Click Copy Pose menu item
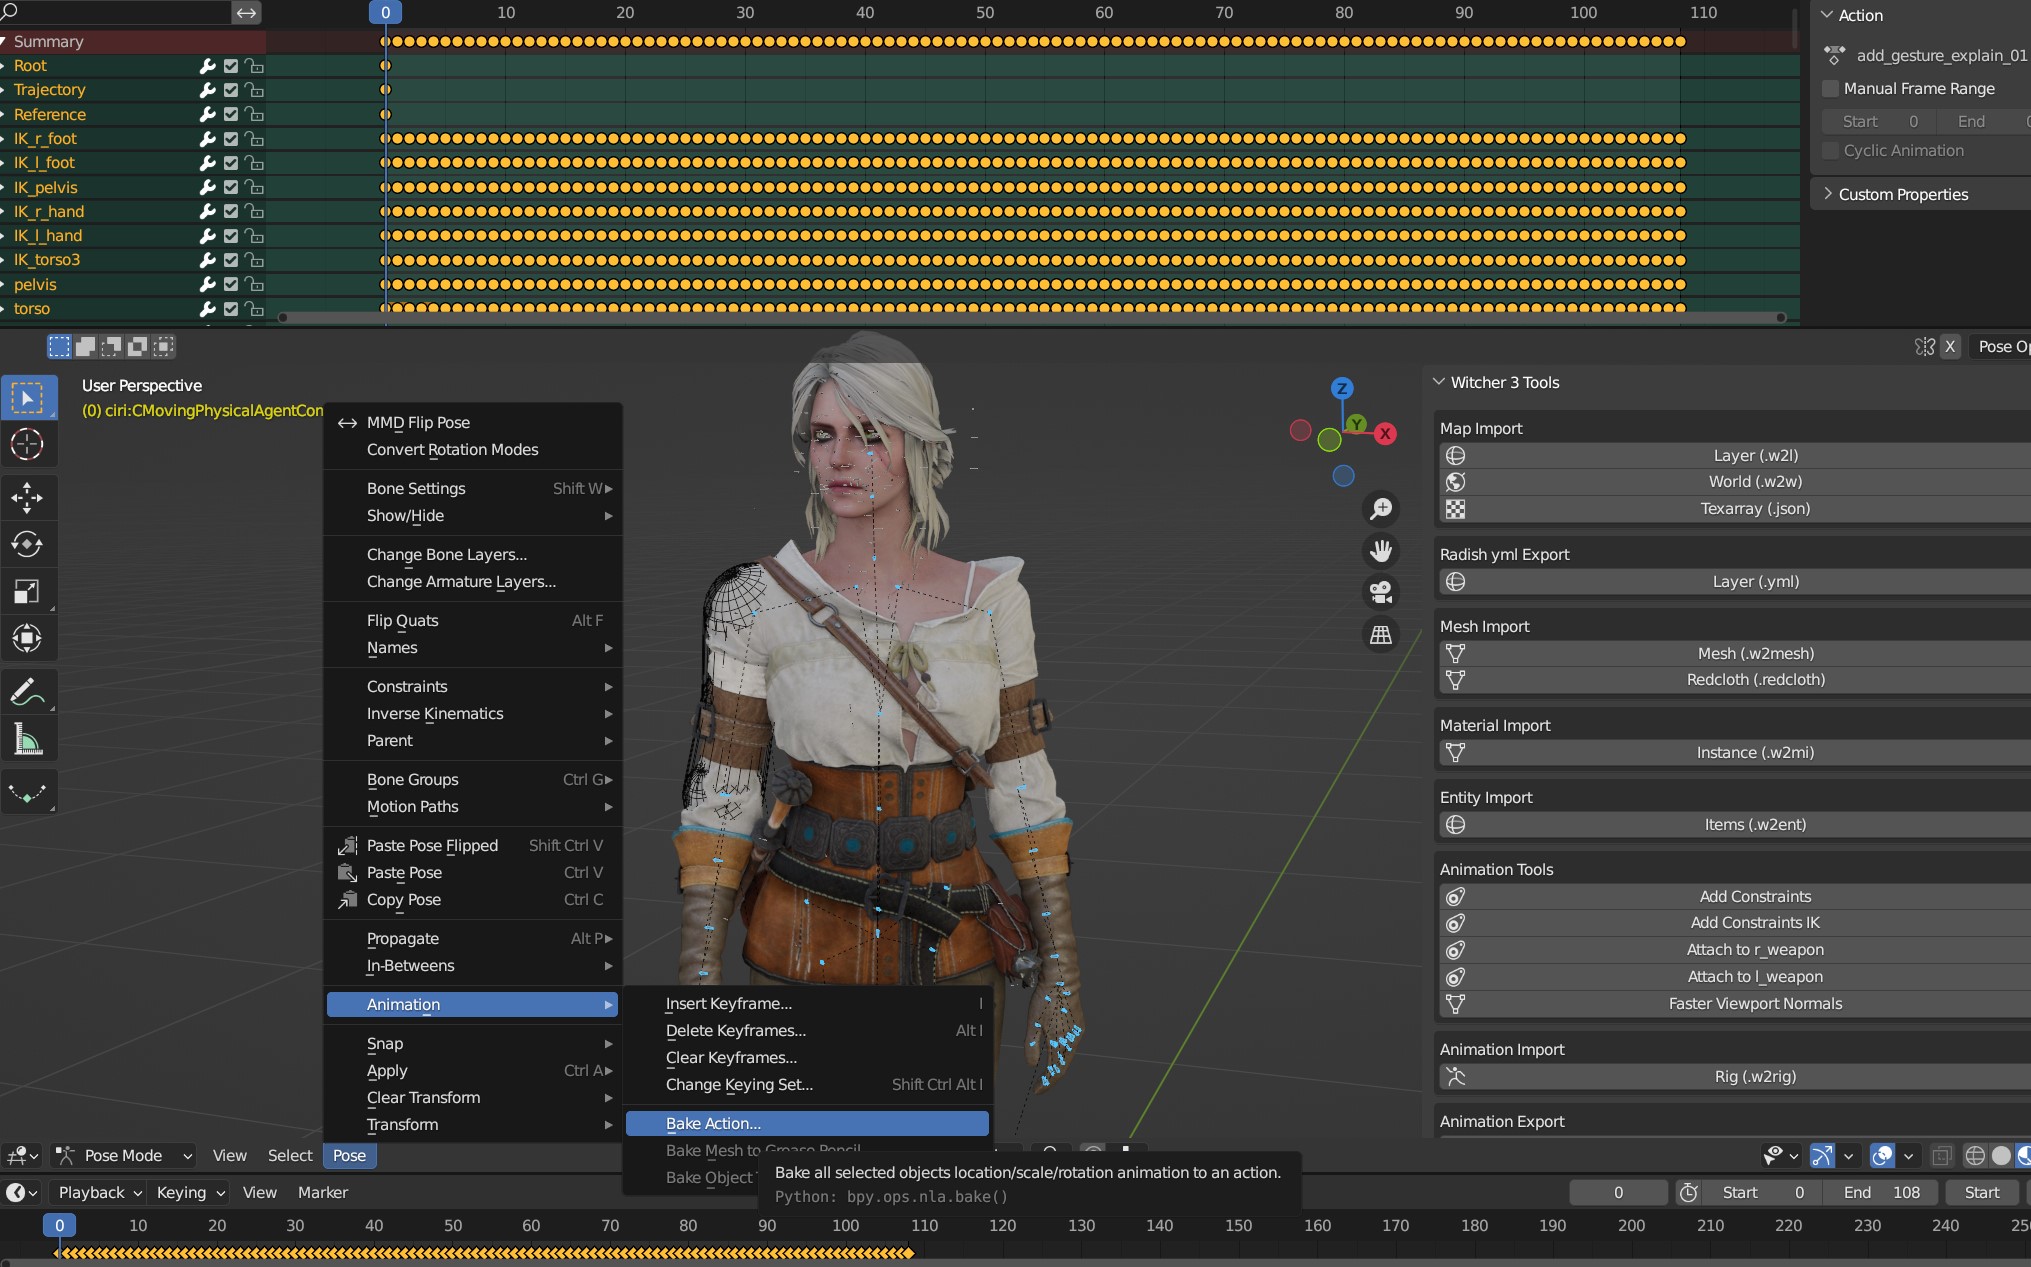 [x=472, y=900]
